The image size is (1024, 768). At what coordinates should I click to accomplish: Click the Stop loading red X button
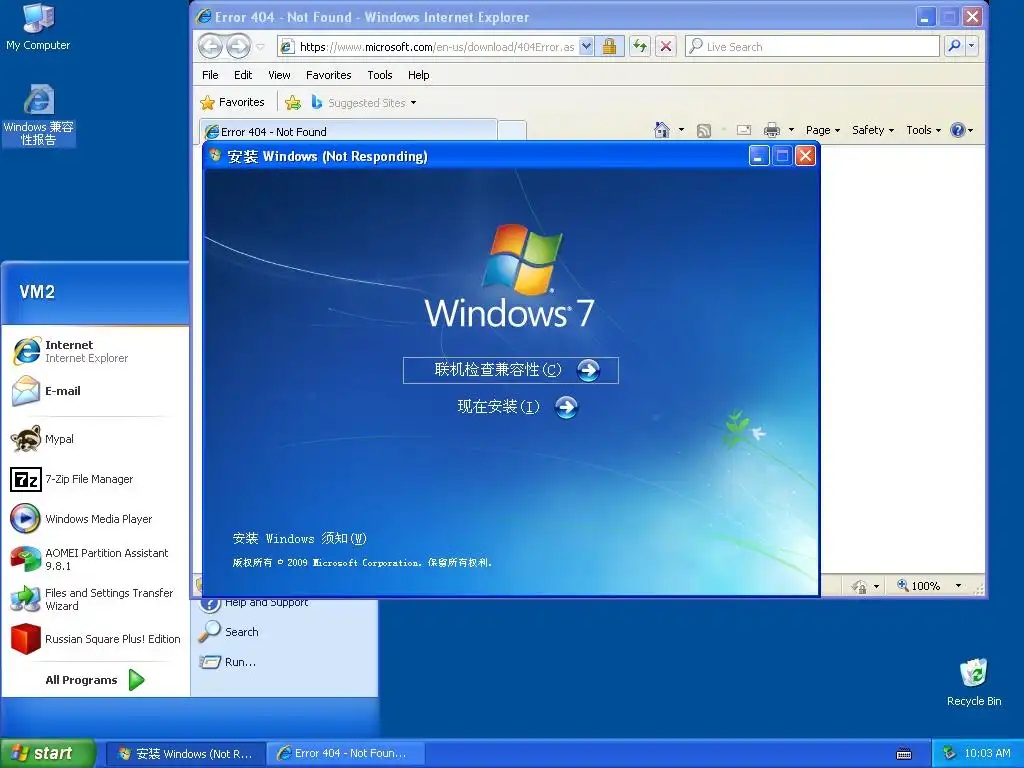(665, 46)
